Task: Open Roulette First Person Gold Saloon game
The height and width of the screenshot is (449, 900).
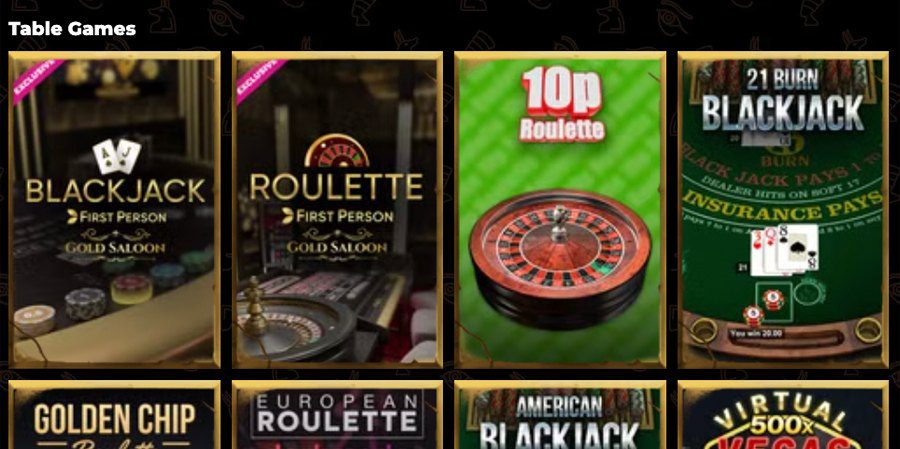Action: 337,210
